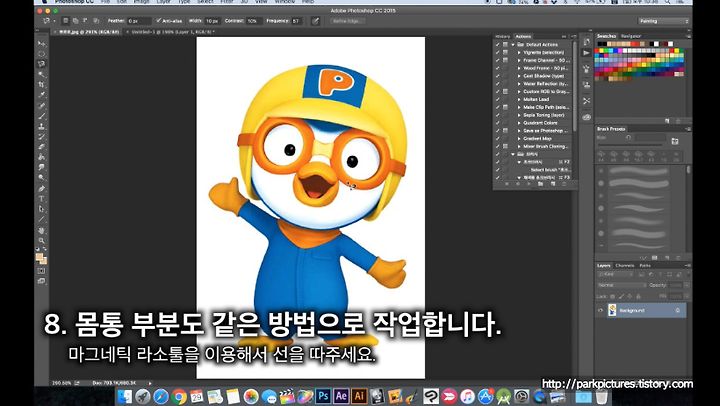The width and height of the screenshot is (720, 406).
Task: Toggle checkmark for Default Actions set
Action: [x=497, y=45]
